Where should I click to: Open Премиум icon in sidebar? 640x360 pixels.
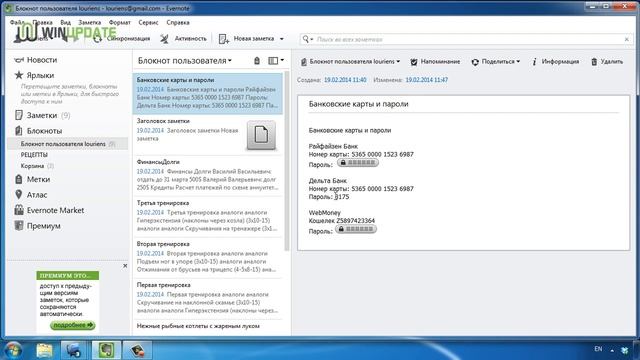pos(19,226)
